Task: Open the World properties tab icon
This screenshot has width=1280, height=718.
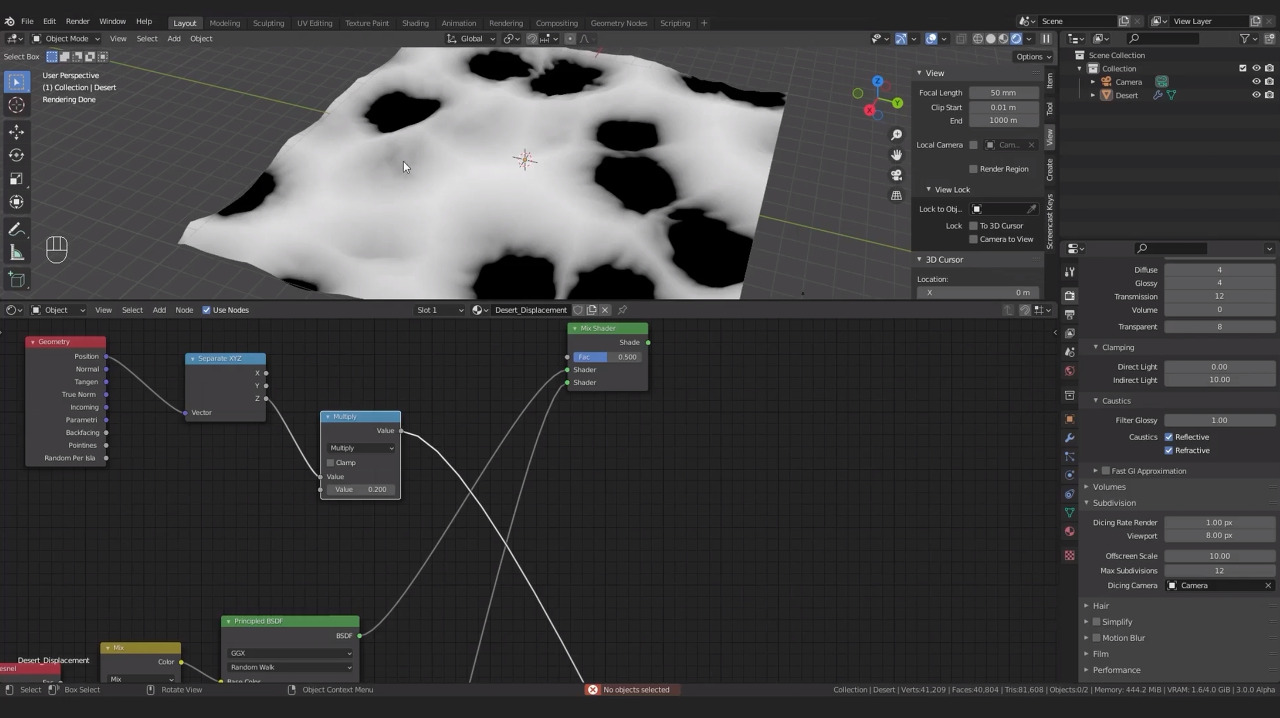Action: pos(1069,371)
